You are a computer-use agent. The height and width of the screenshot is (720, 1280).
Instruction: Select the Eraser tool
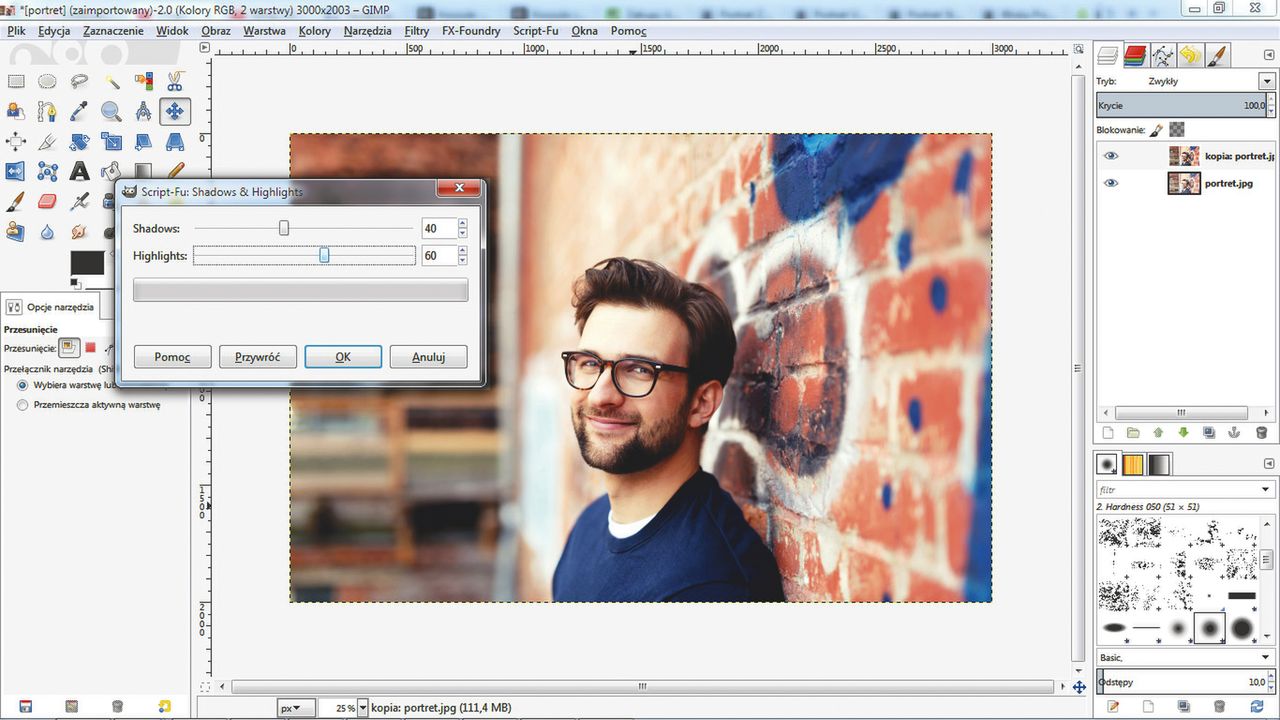coord(47,202)
